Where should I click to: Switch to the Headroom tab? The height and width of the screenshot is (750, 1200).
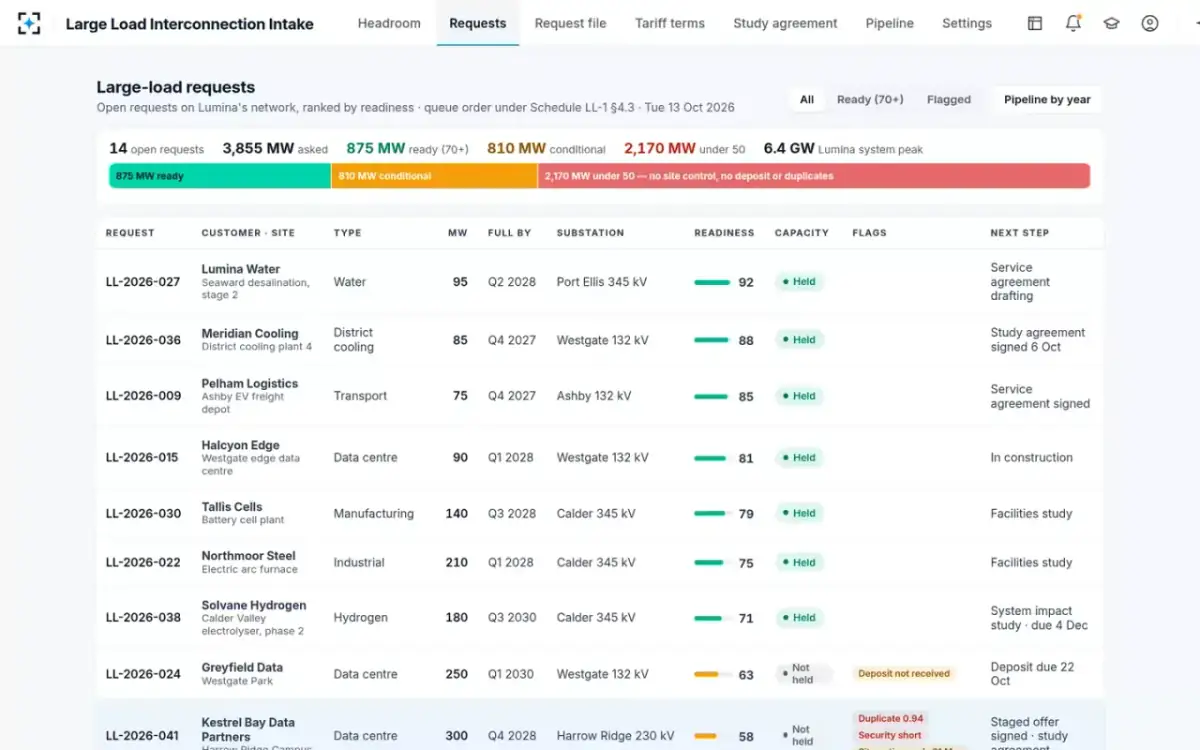click(x=389, y=23)
